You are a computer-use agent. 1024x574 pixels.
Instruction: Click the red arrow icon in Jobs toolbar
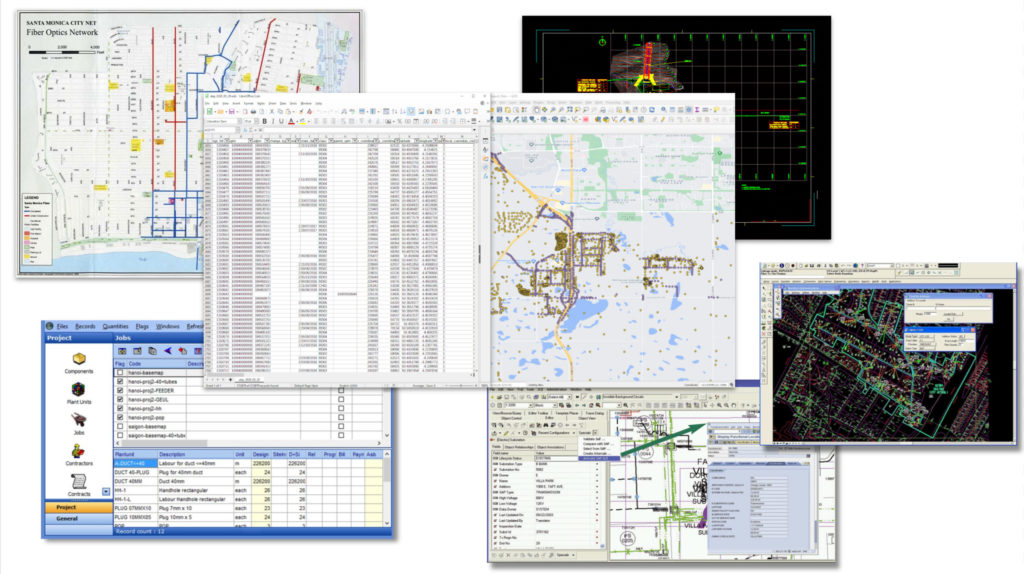pyautogui.click(x=183, y=351)
